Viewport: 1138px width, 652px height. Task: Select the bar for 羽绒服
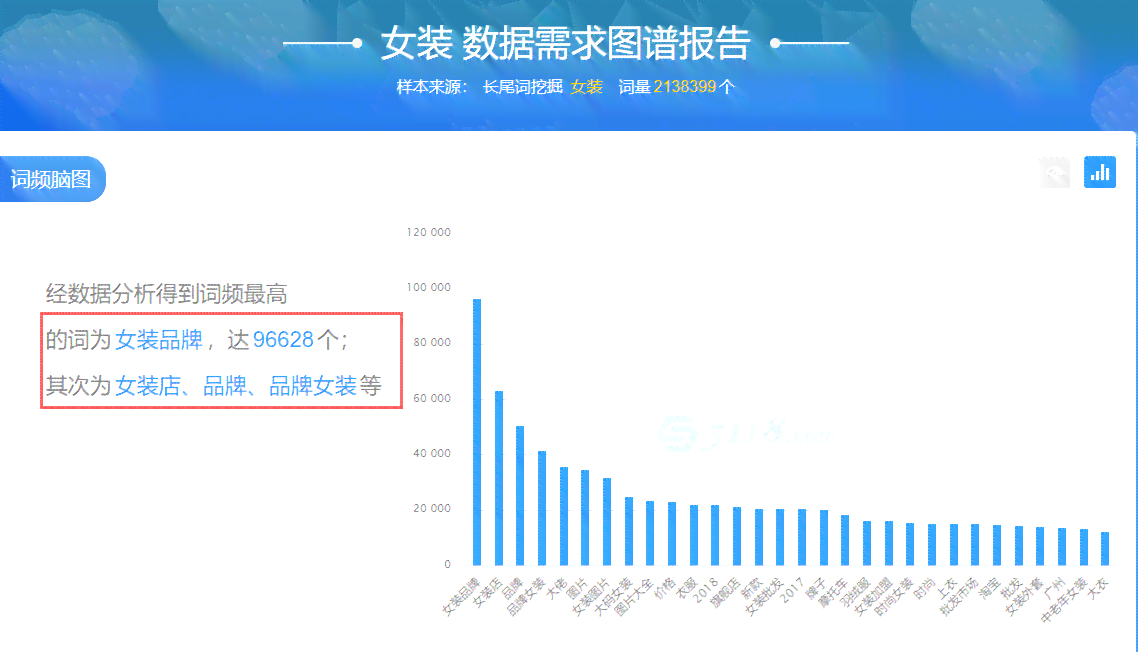867,543
